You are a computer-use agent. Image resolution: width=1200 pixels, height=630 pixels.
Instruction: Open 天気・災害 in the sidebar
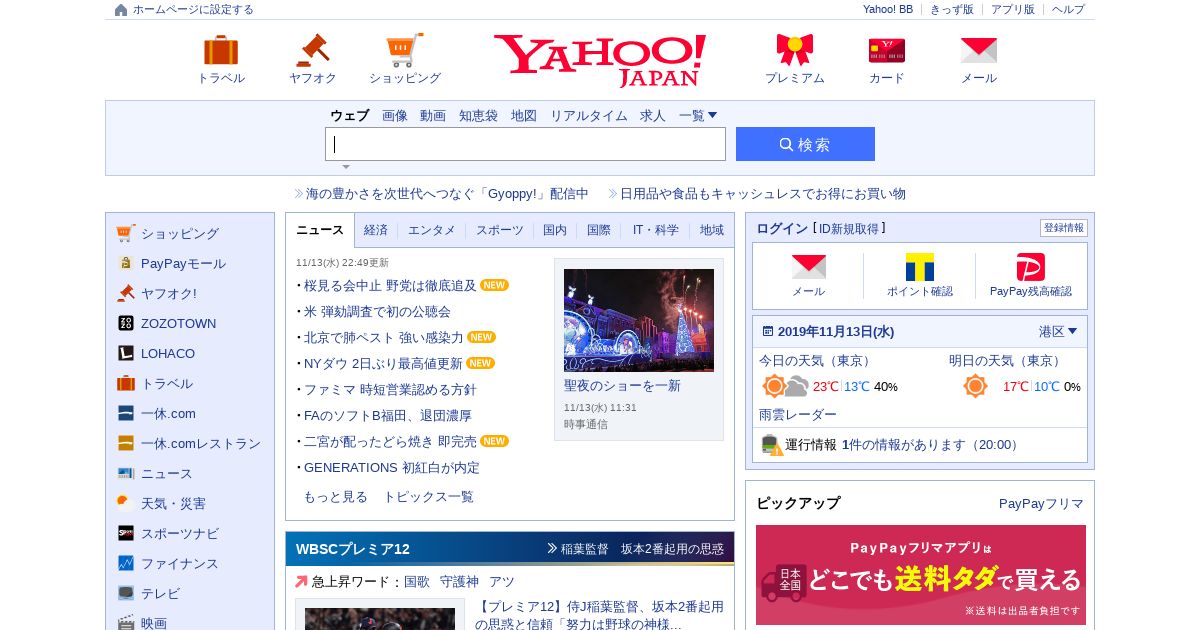tap(173, 503)
